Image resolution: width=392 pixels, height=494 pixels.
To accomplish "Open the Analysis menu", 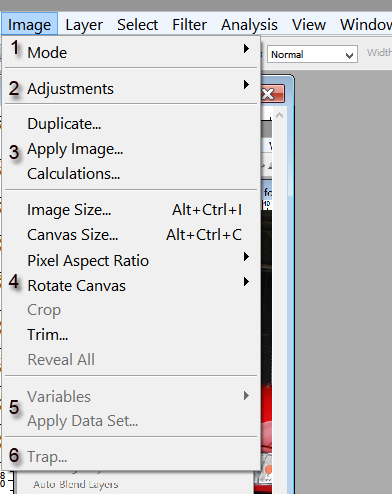I will click(249, 25).
